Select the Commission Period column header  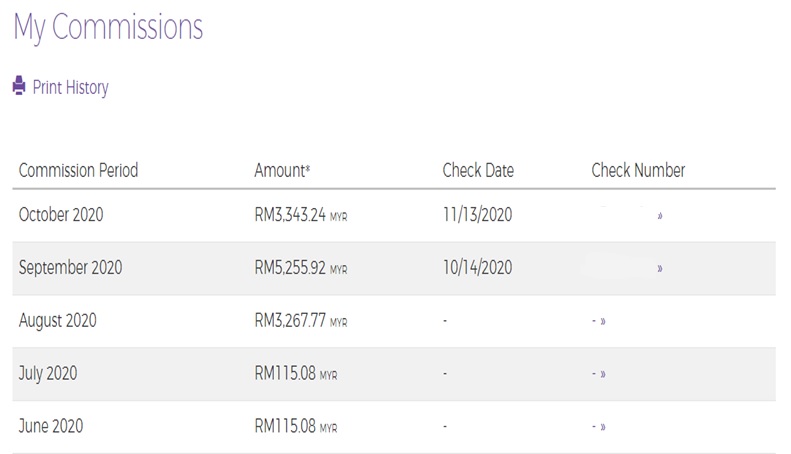pyautogui.click(x=78, y=170)
